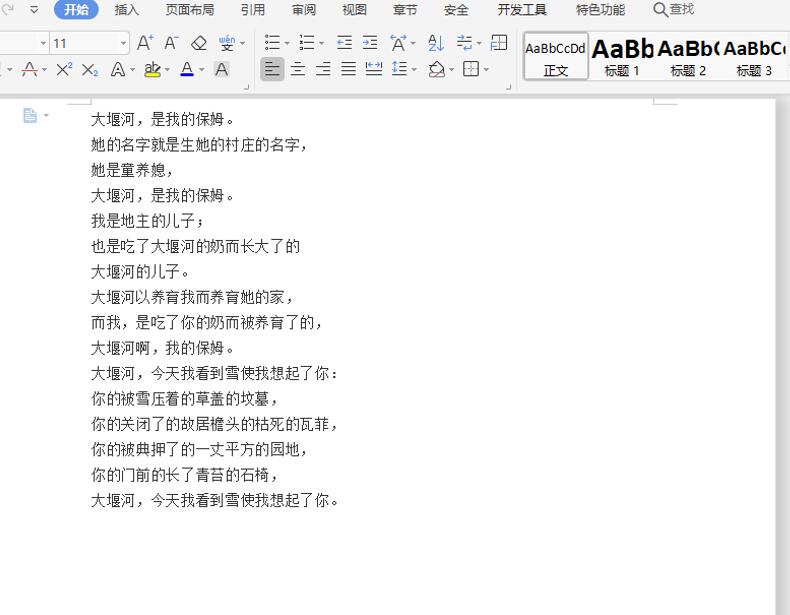The image size is (790, 615).
Task: Decrease font size with the A- icon
Action: click(171, 43)
